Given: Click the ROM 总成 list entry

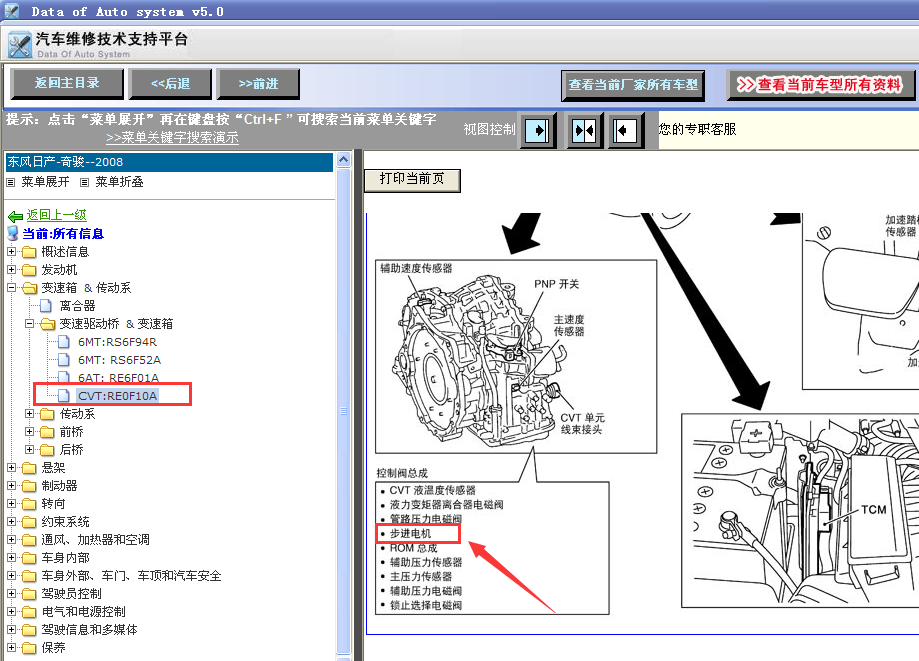Looking at the screenshot, I should tap(413, 548).
